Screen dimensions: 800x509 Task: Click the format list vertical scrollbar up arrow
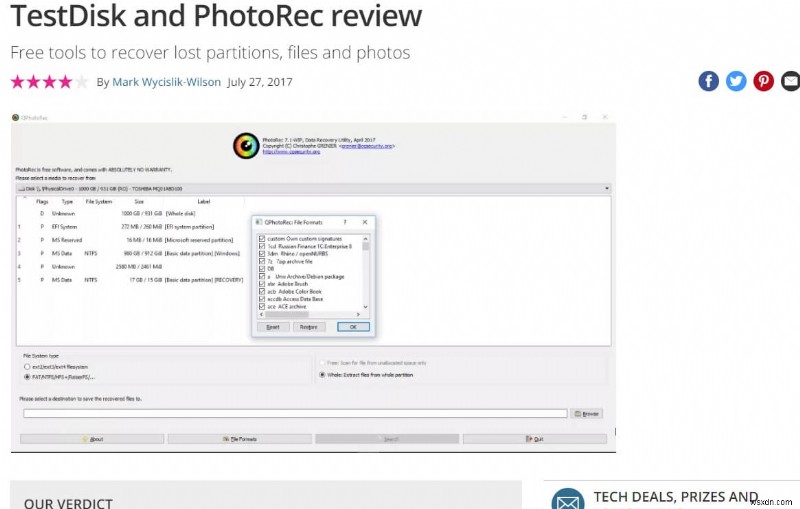(365, 239)
